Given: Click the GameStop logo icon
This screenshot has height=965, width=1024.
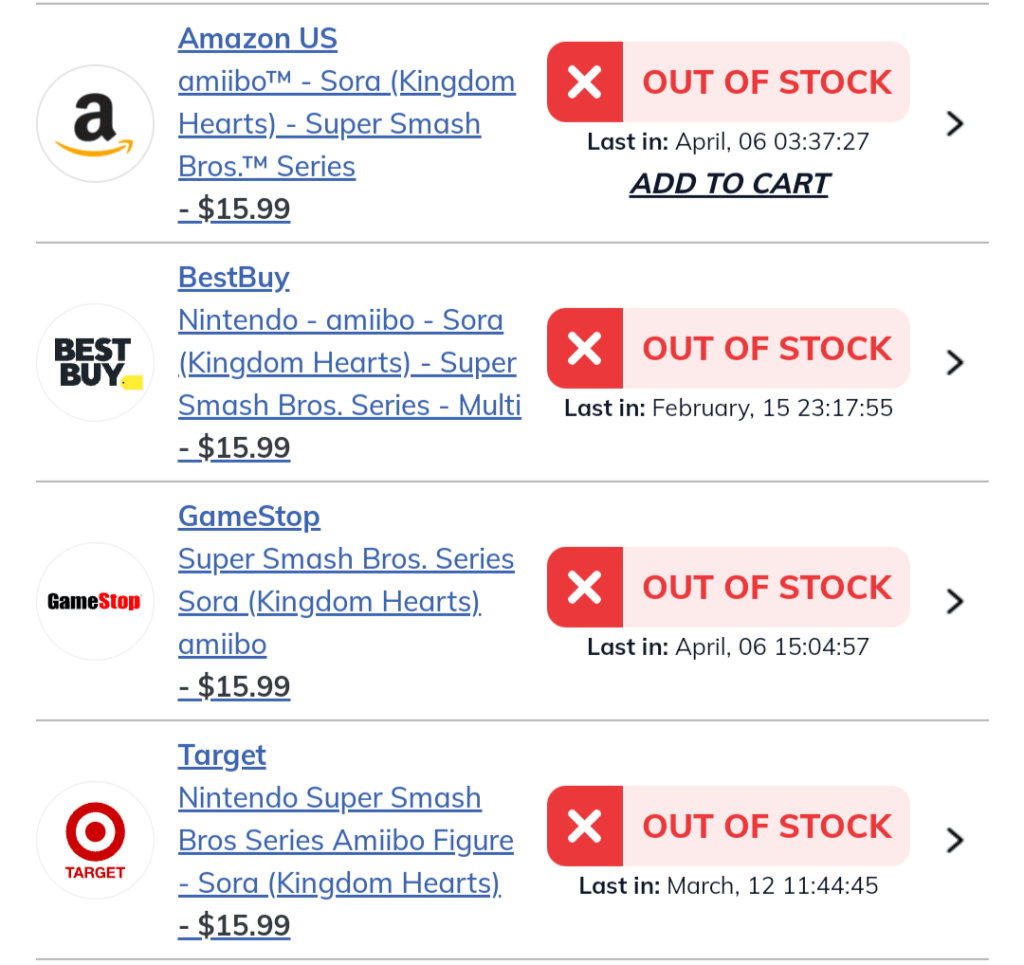Looking at the screenshot, I should (x=95, y=601).
